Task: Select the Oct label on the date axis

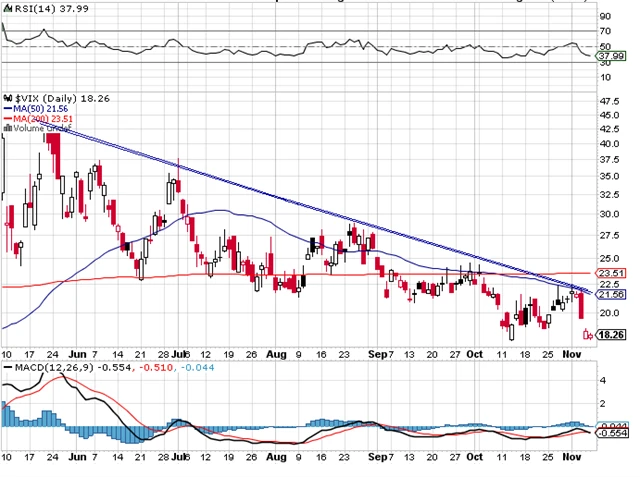Action: click(473, 354)
